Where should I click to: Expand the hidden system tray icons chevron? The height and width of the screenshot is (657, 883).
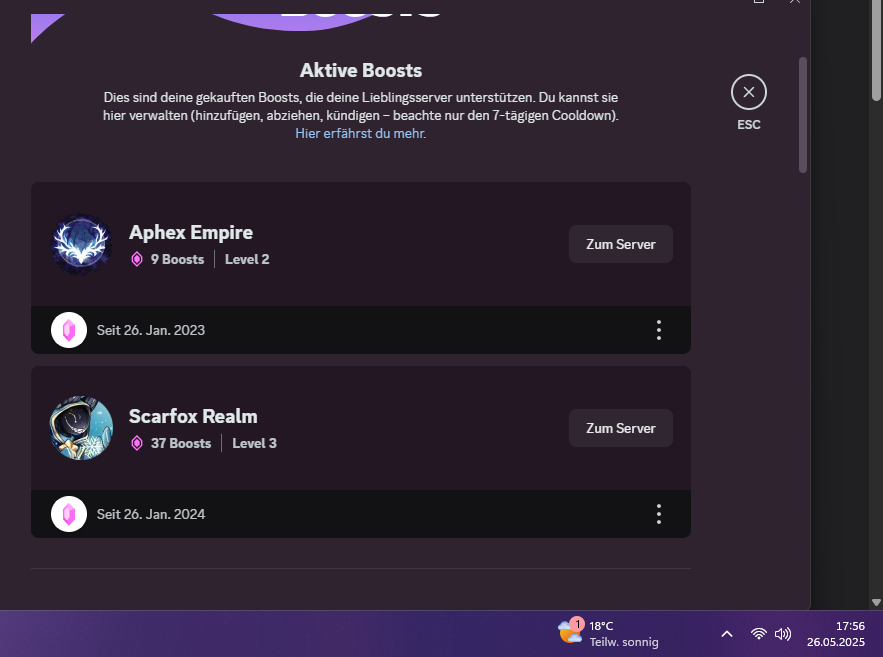click(727, 634)
